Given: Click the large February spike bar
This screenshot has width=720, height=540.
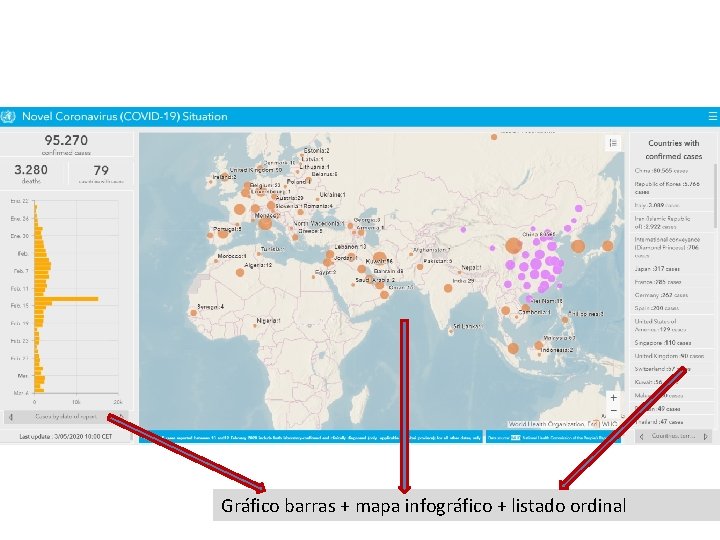Looking at the screenshot, I should tap(67, 299).
